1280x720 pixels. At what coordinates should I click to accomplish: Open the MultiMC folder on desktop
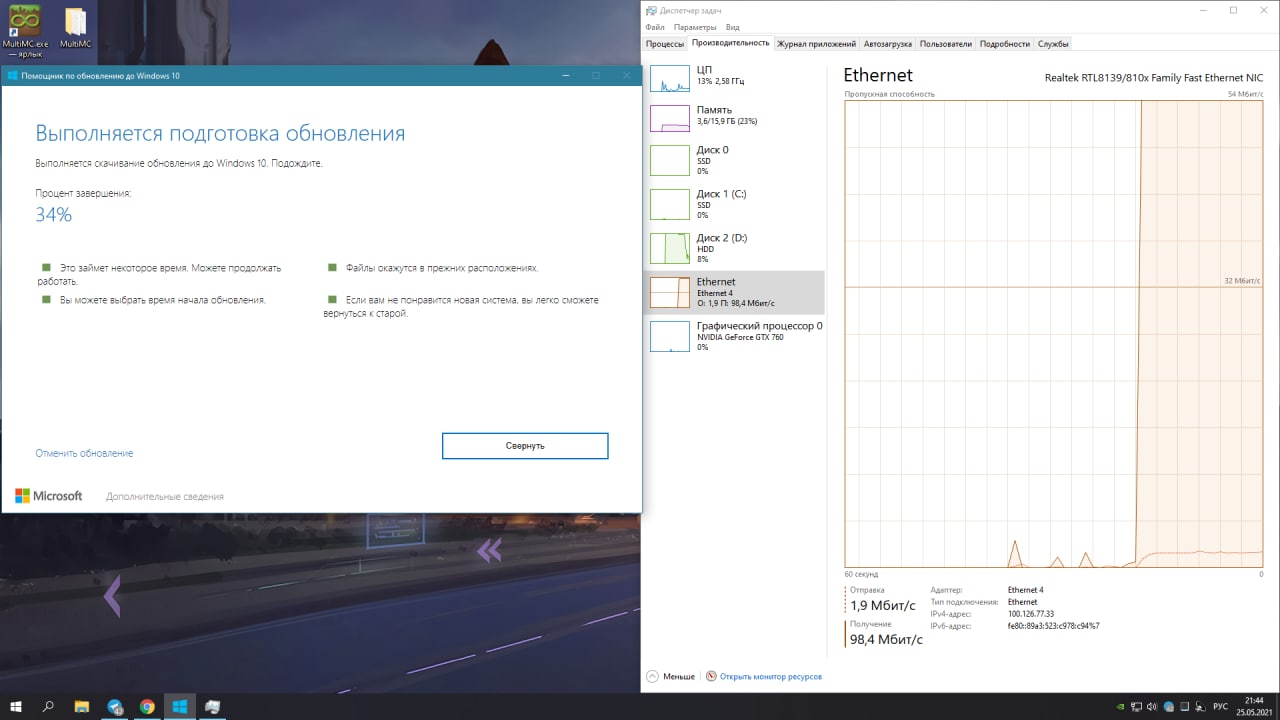pos(75,30)
